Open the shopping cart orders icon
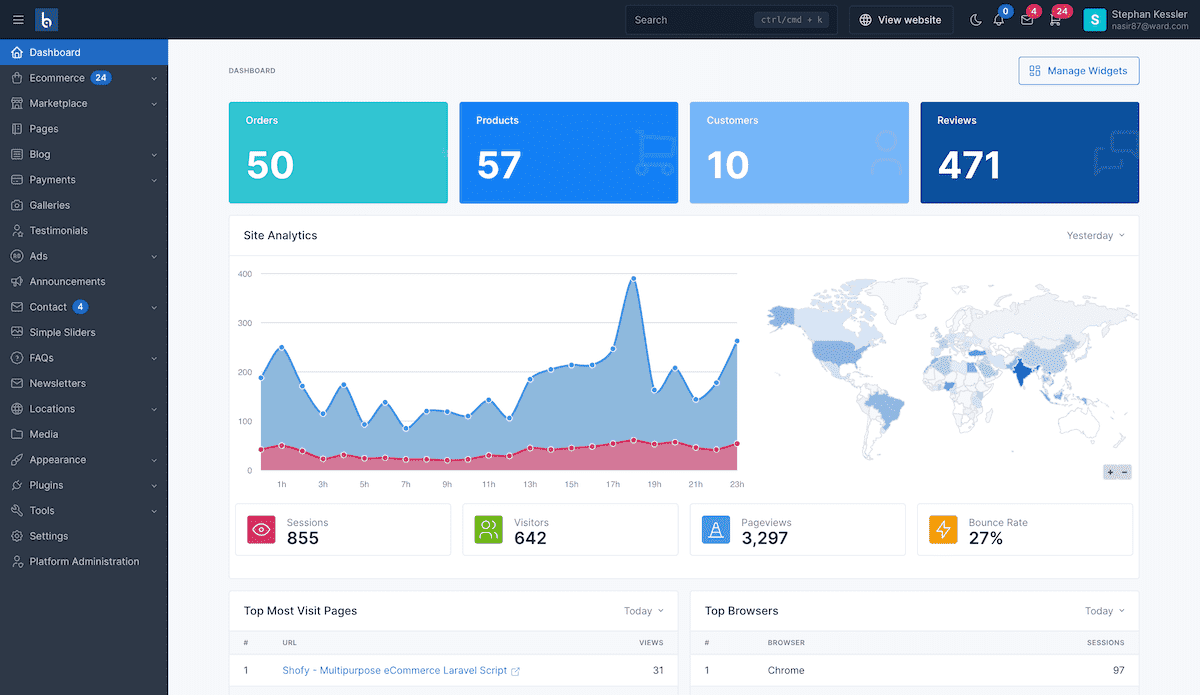Screen dimensions: 1200x695 click(x=1055, y=20)
